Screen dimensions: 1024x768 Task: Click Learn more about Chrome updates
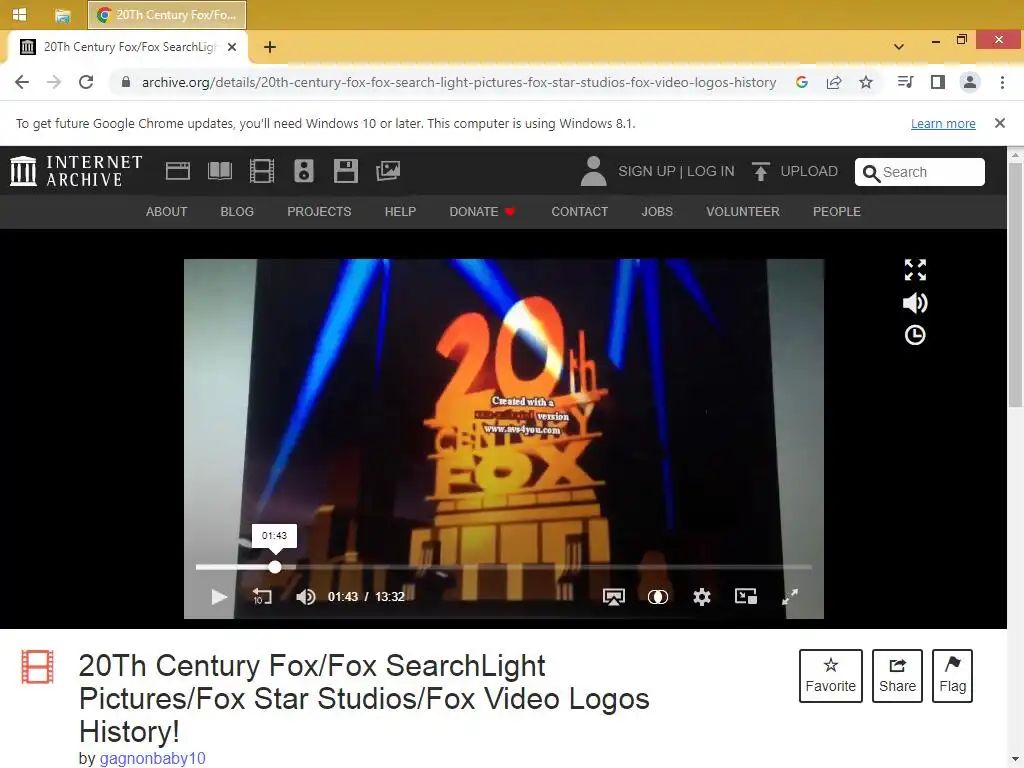point(943,123)
